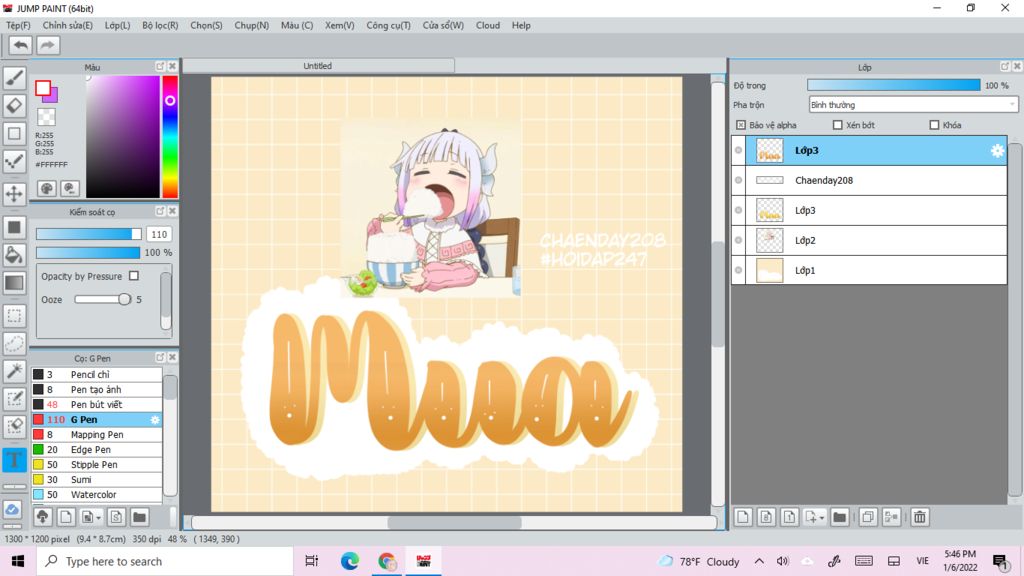
Task: Delete the layer with trash icon
Action: click(920, 517)
